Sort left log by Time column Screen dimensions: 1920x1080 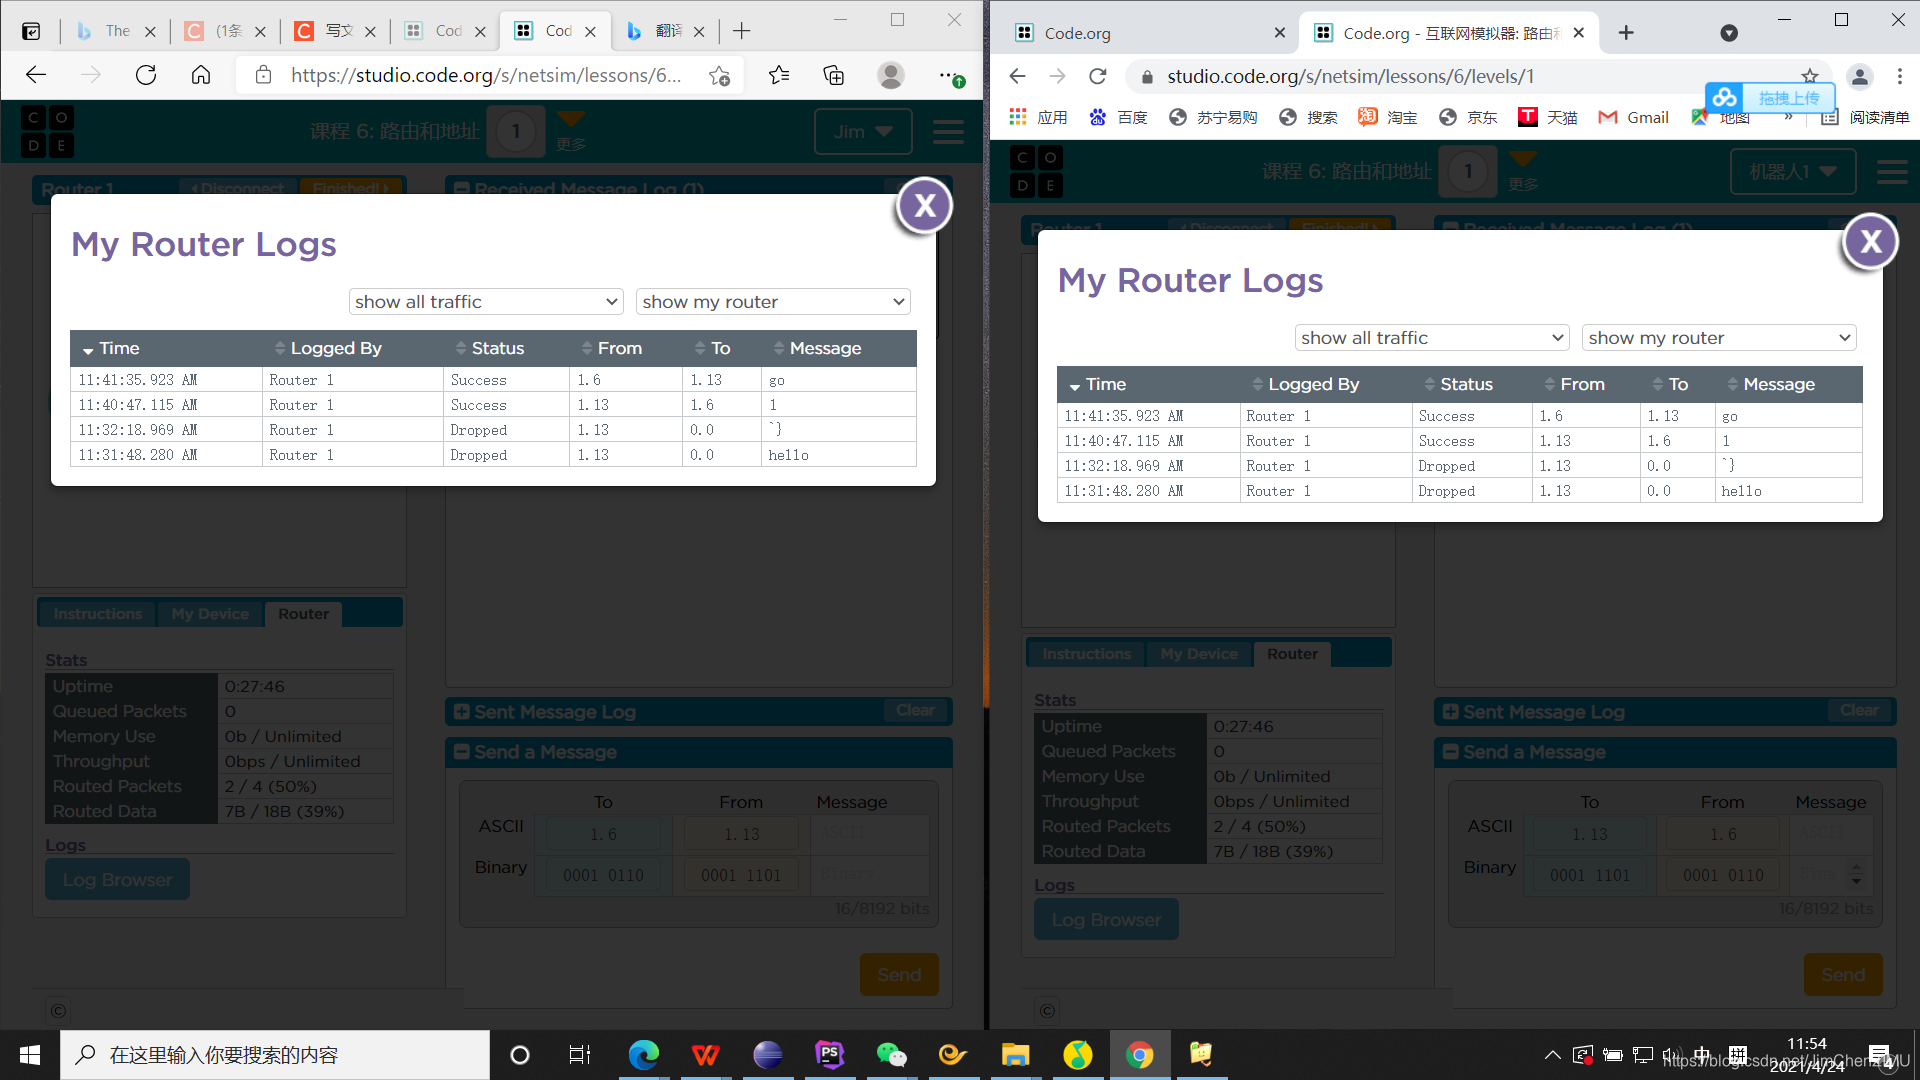[x=118, y=348]
